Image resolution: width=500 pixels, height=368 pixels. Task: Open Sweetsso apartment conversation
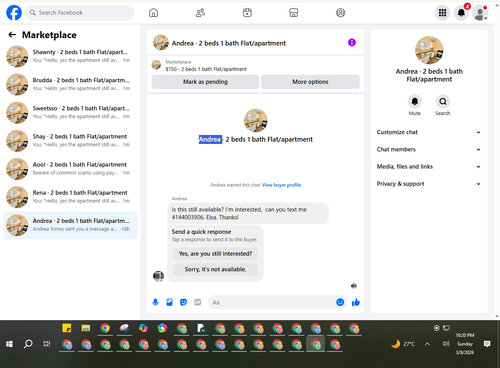70,112
